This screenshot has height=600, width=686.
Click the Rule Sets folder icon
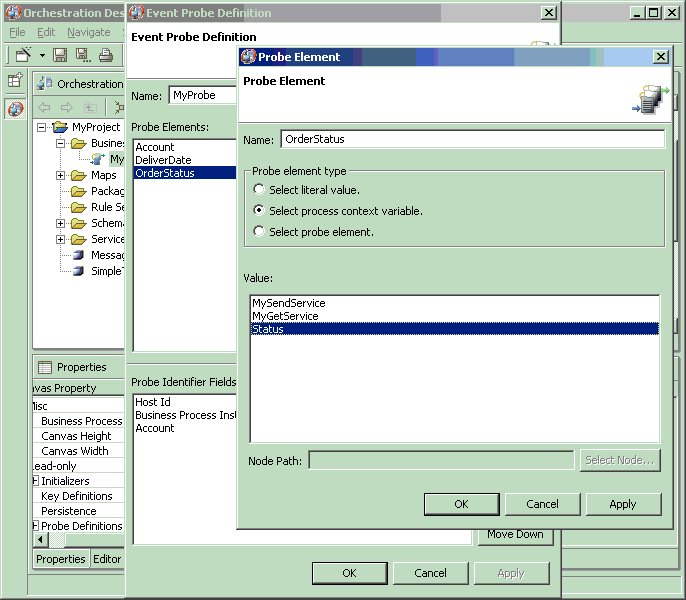(79, 207)
